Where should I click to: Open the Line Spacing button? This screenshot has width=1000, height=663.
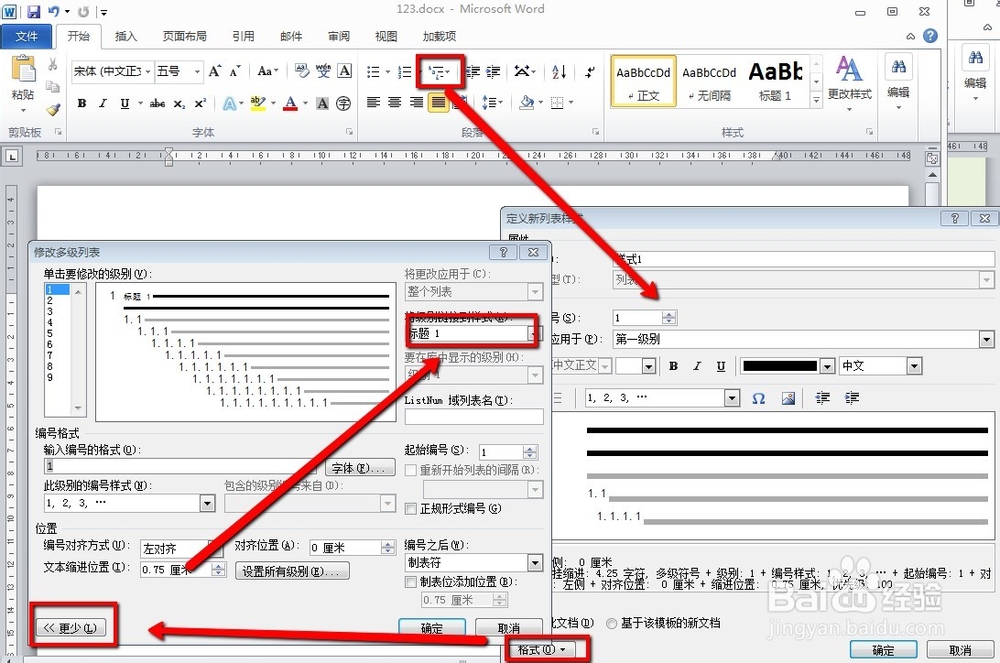(x=492, y=102)
